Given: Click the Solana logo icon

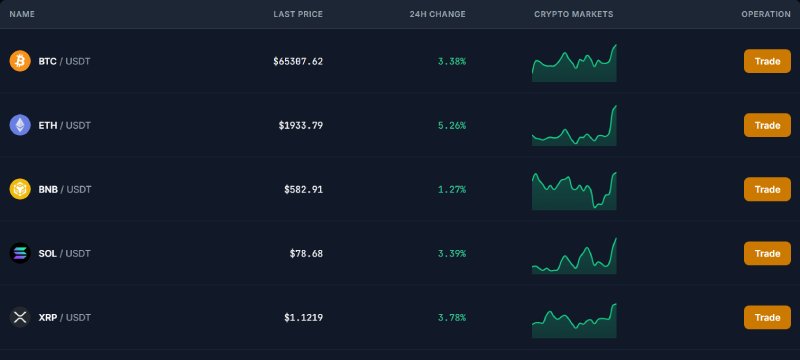Looking at the screenshot, I should [x=20, y=253].
